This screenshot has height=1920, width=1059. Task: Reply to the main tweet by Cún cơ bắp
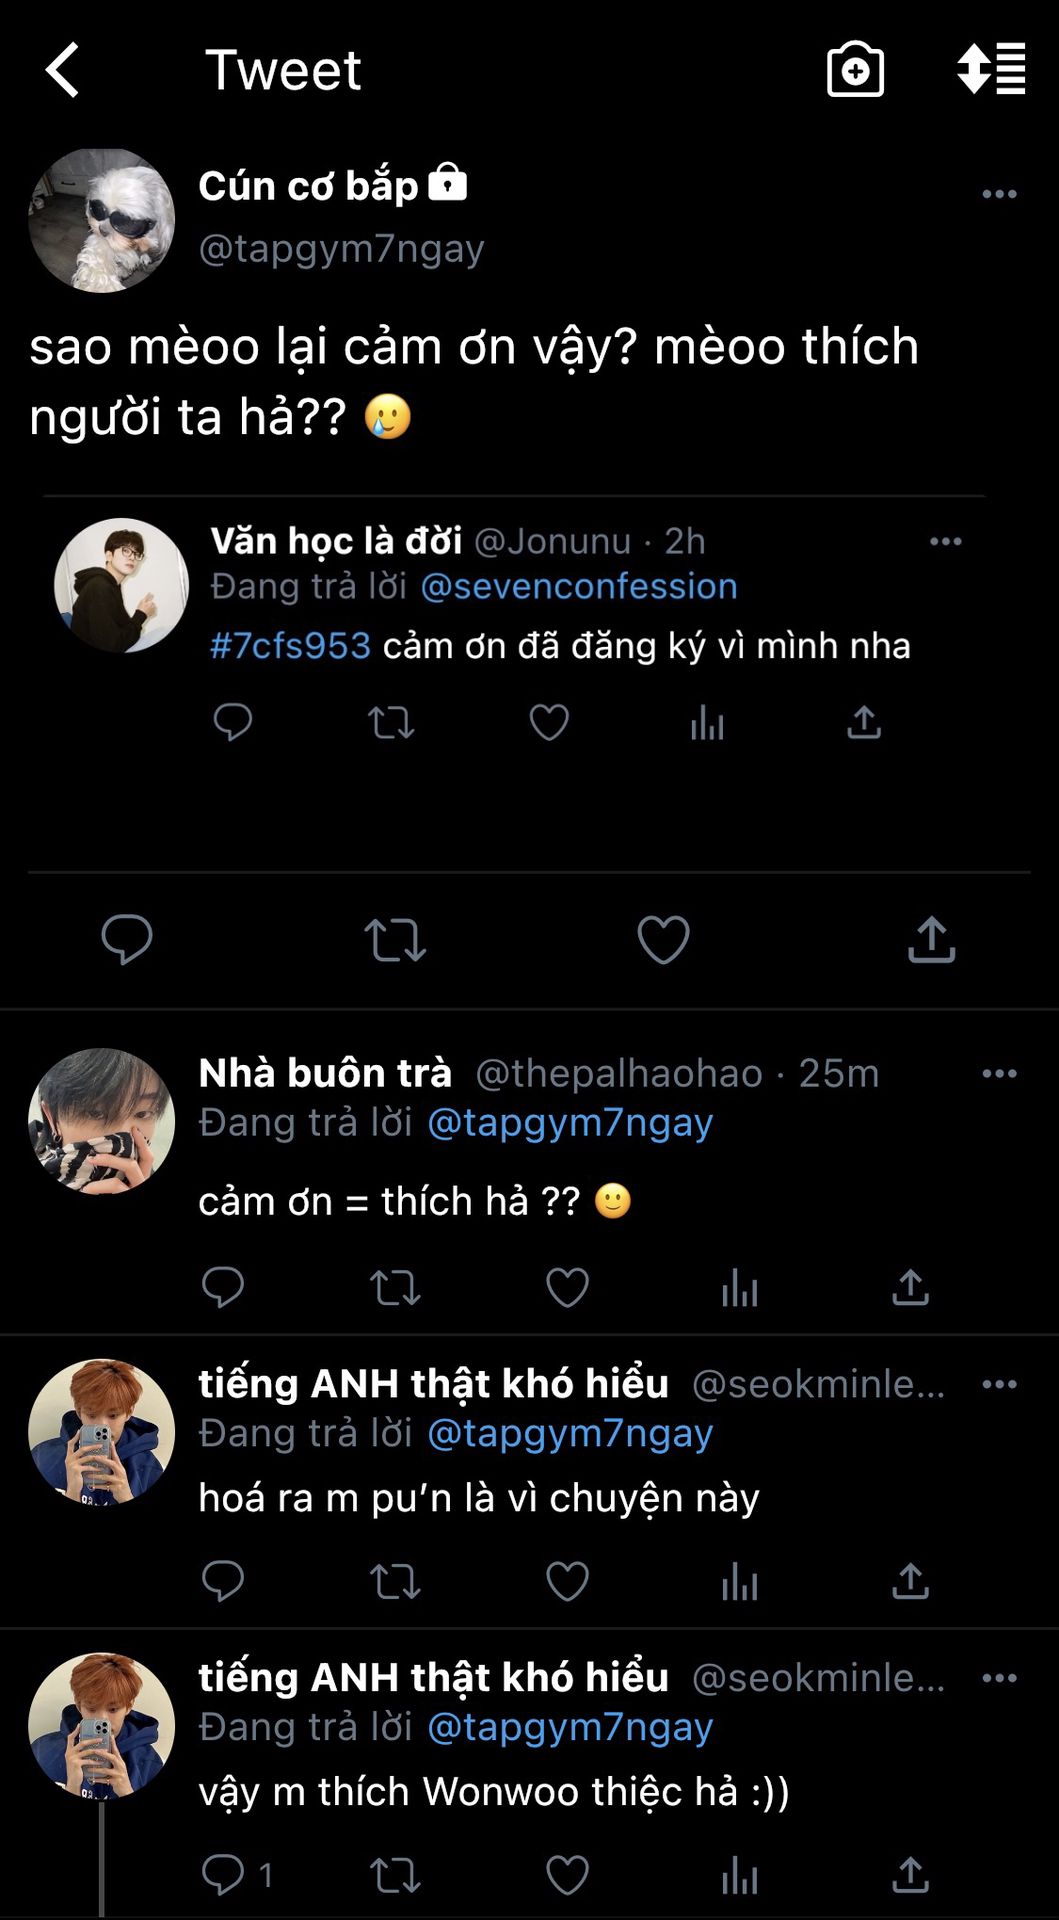click(x=127, y=940)
